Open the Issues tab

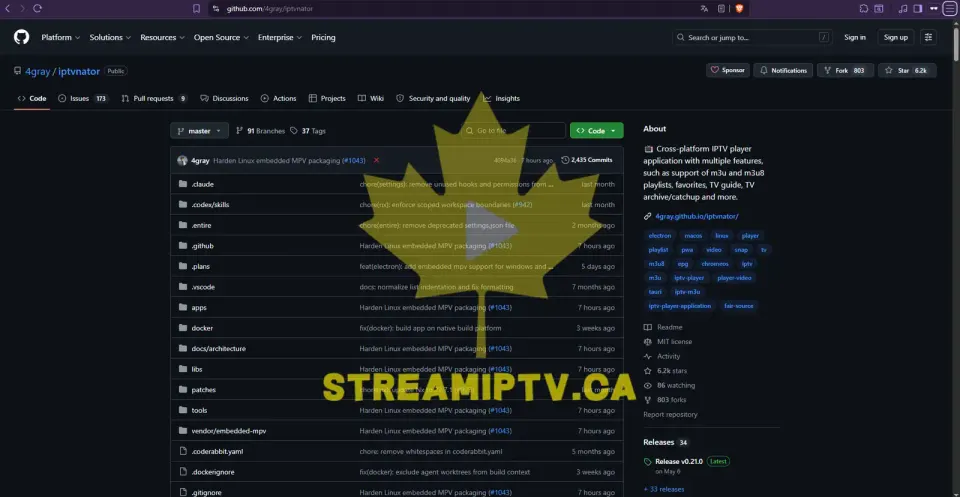(x=83, y=99)
